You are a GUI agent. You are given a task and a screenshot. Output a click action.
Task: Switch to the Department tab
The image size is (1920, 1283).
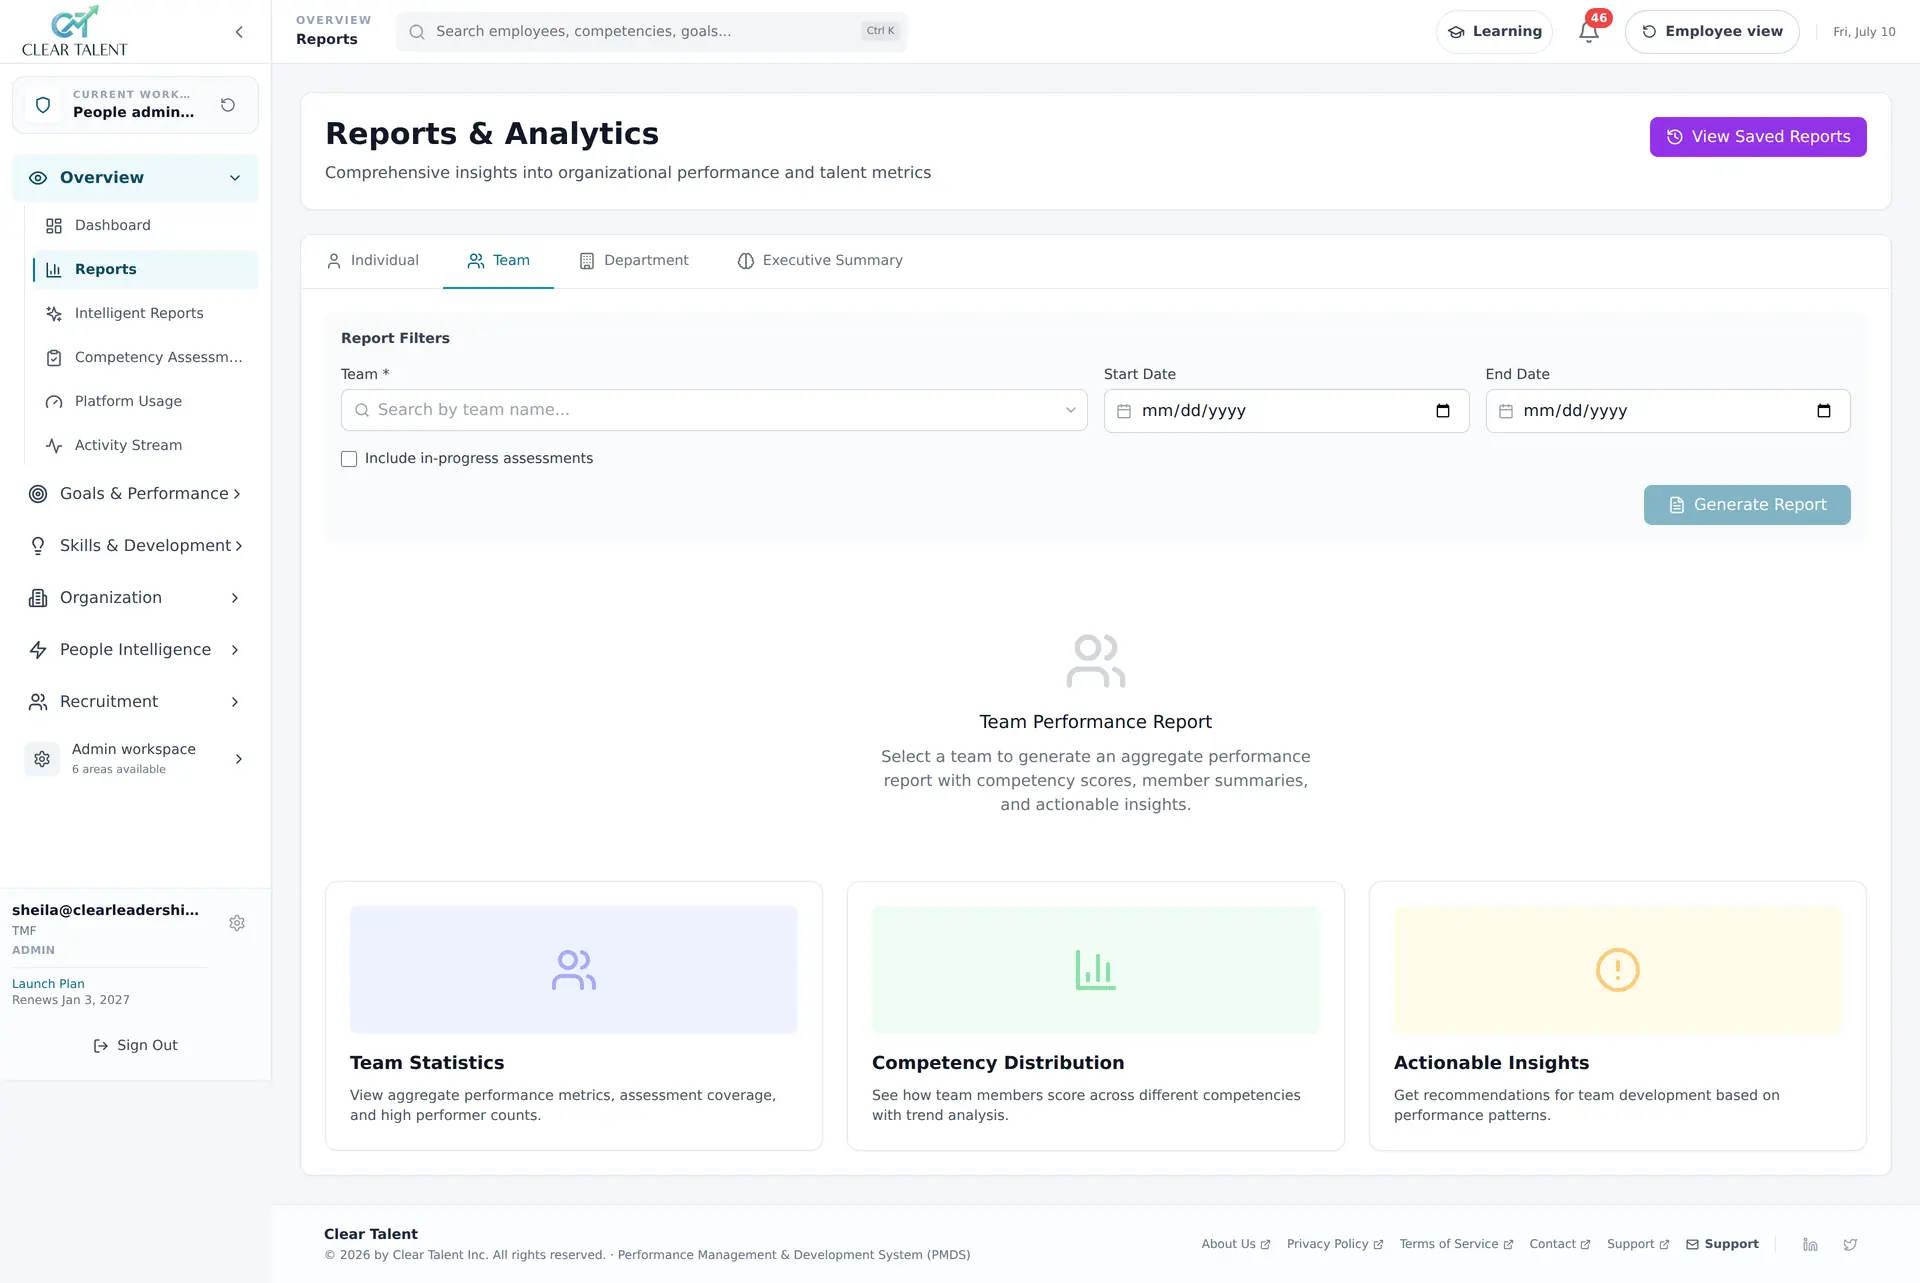pos(634,261)
